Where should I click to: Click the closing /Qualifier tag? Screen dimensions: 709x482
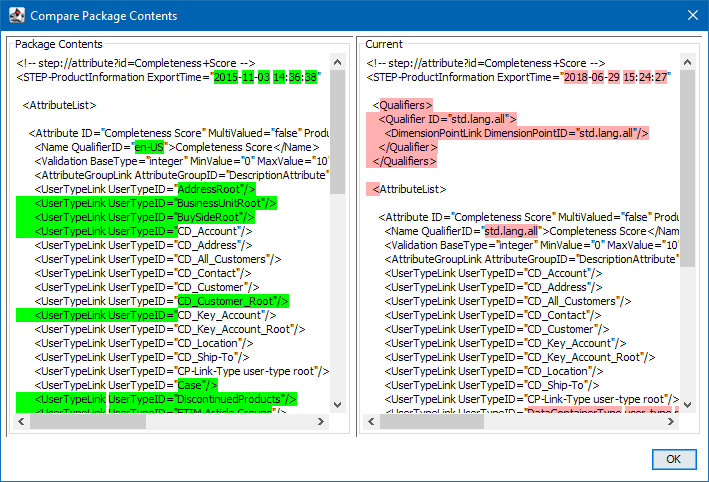pyautogui.click(x=408, y=147)
